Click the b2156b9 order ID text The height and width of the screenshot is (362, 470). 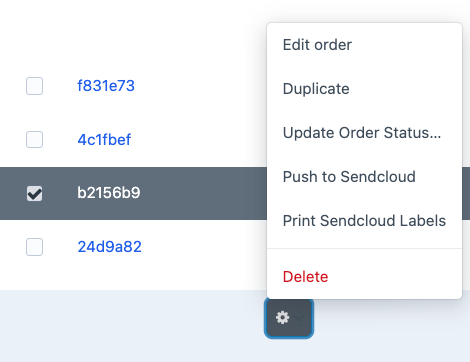click(109, 193)
